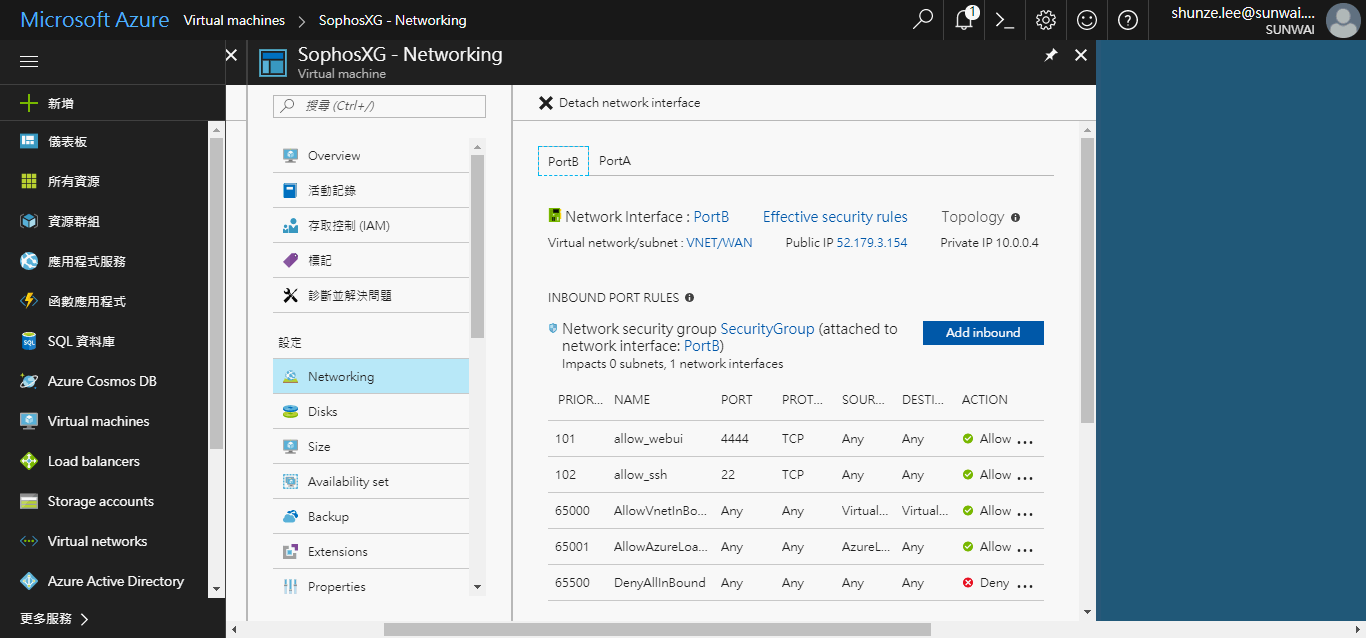The width and height of the screenshot is (1366, 638).
Task: Open Disks in settings menu
Action: pyautogui.click(x=371, y=412)
